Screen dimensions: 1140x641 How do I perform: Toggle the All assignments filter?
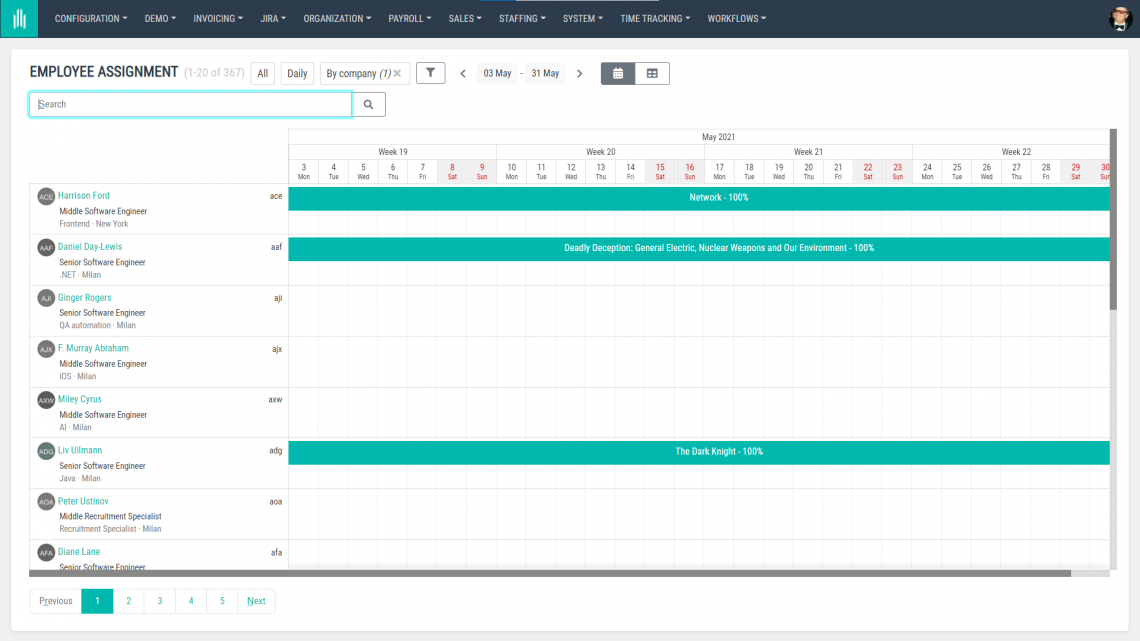pos(262,72)
